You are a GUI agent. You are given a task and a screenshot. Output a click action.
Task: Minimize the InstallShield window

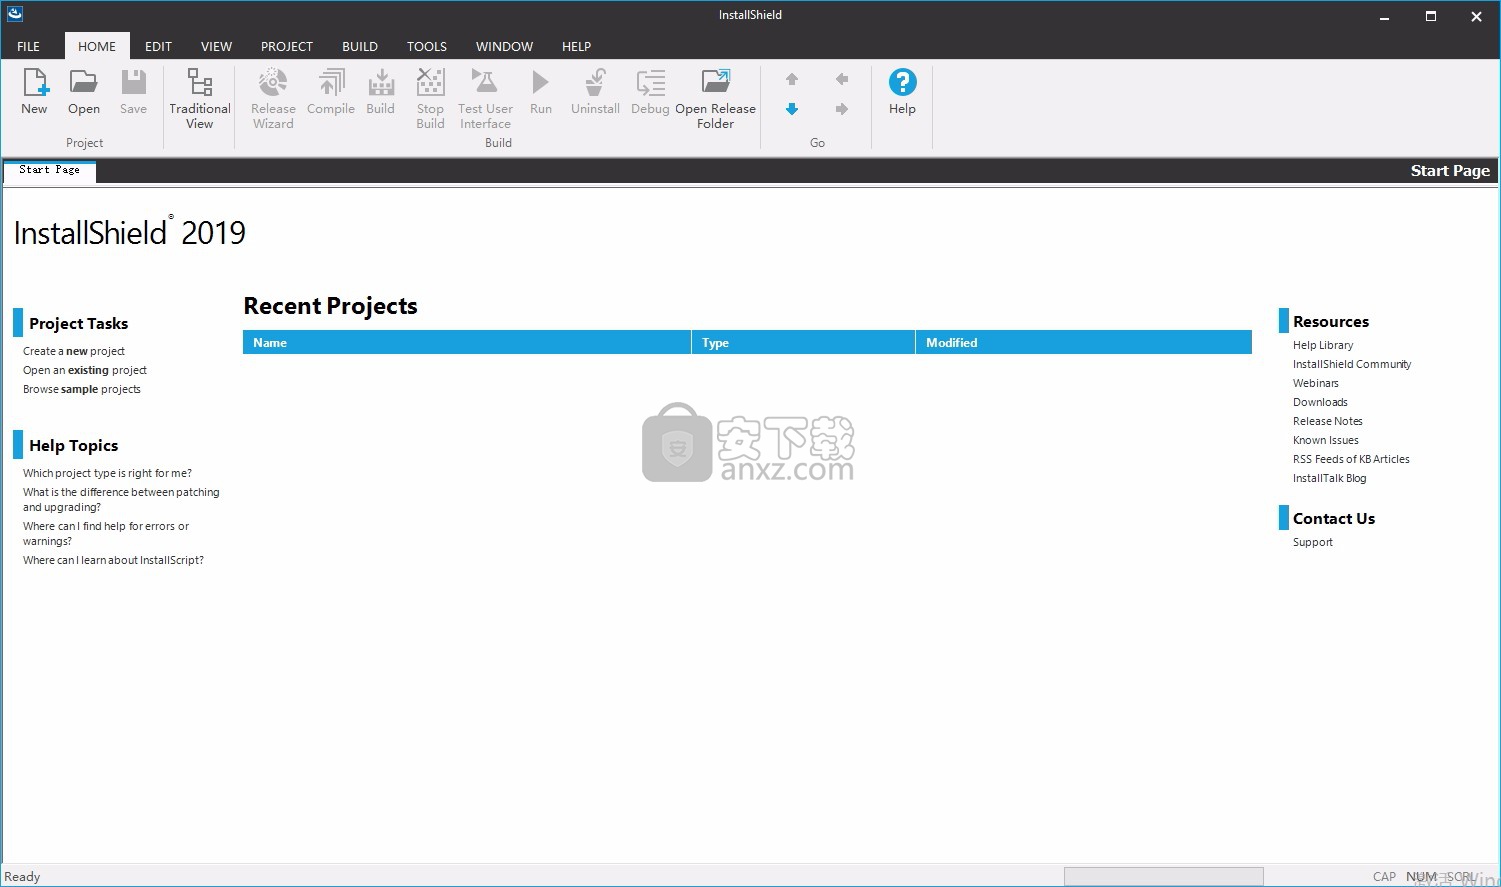tap(1385, 16)
